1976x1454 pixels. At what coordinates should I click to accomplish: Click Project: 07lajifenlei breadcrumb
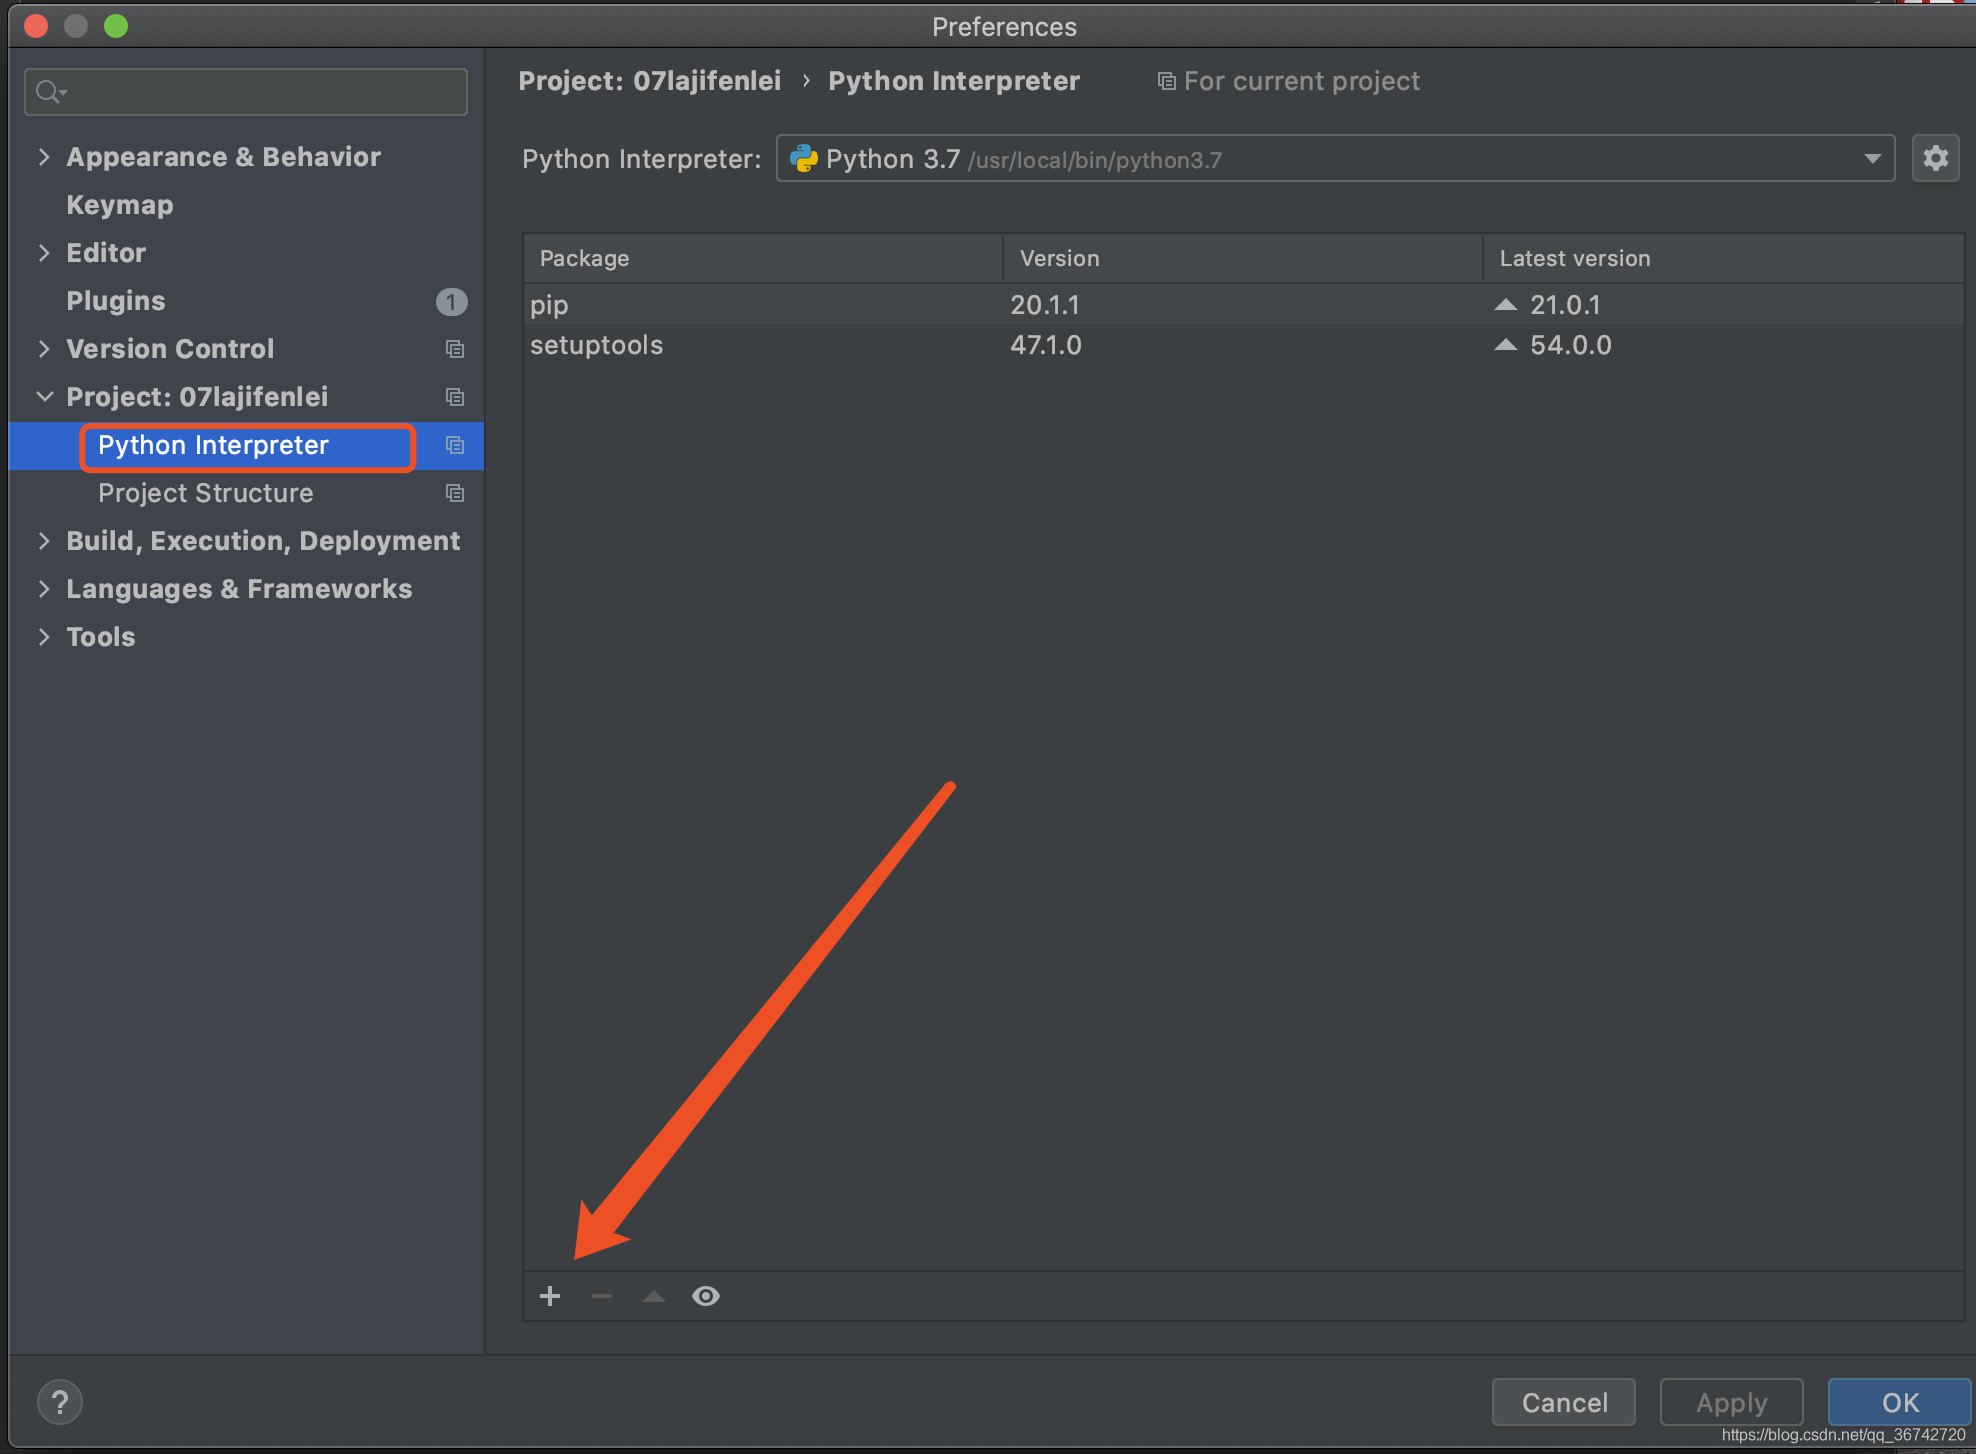[x=650, y=81]
